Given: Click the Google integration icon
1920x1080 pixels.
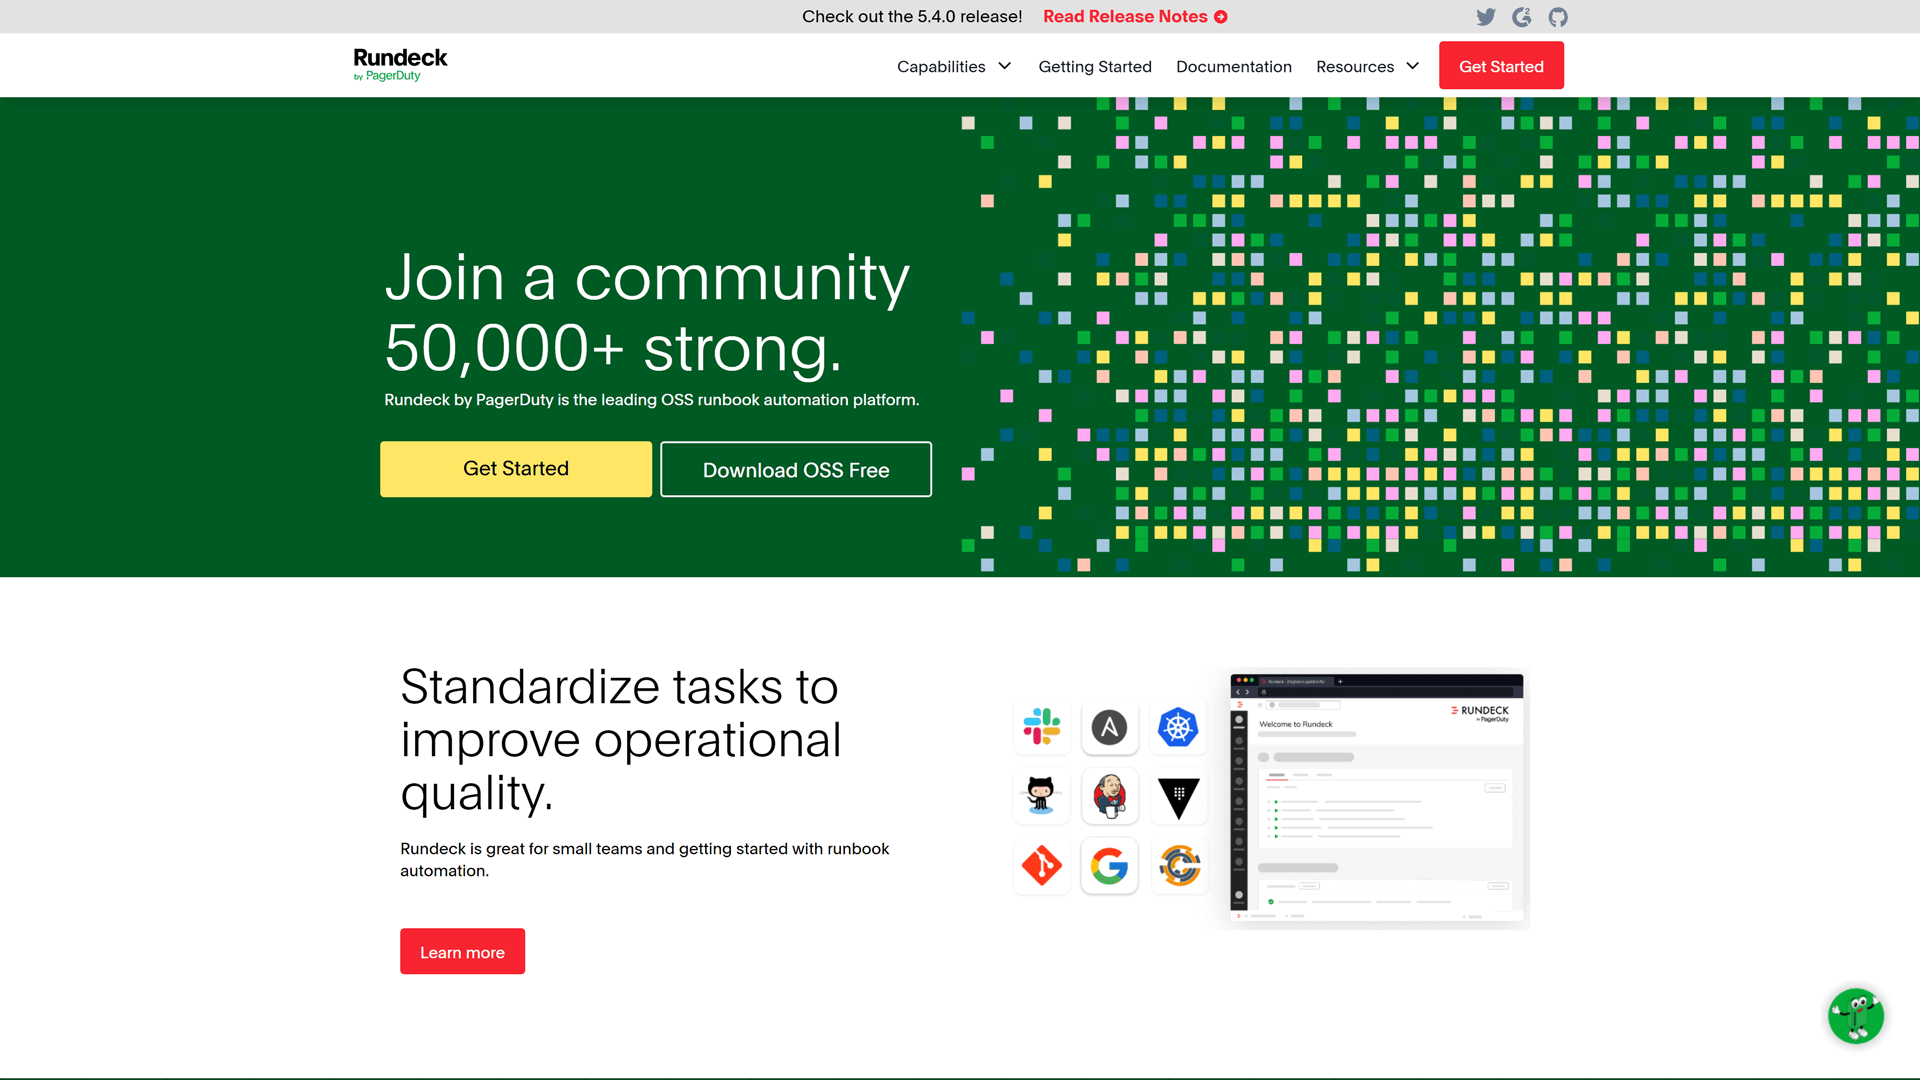Looking at the screenshot, I should [1110, 866].
